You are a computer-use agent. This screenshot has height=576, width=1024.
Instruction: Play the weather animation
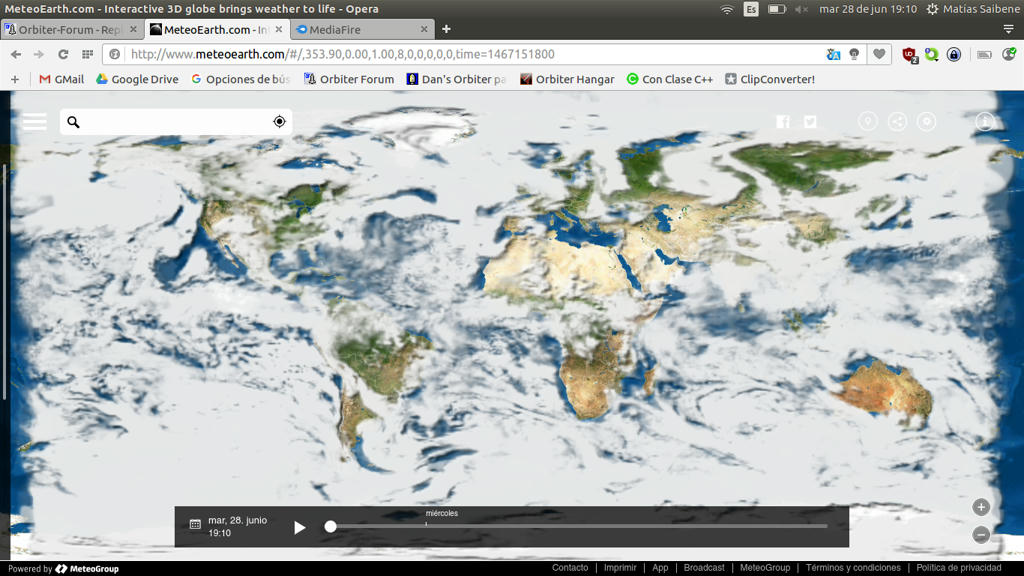pos(299,527)
